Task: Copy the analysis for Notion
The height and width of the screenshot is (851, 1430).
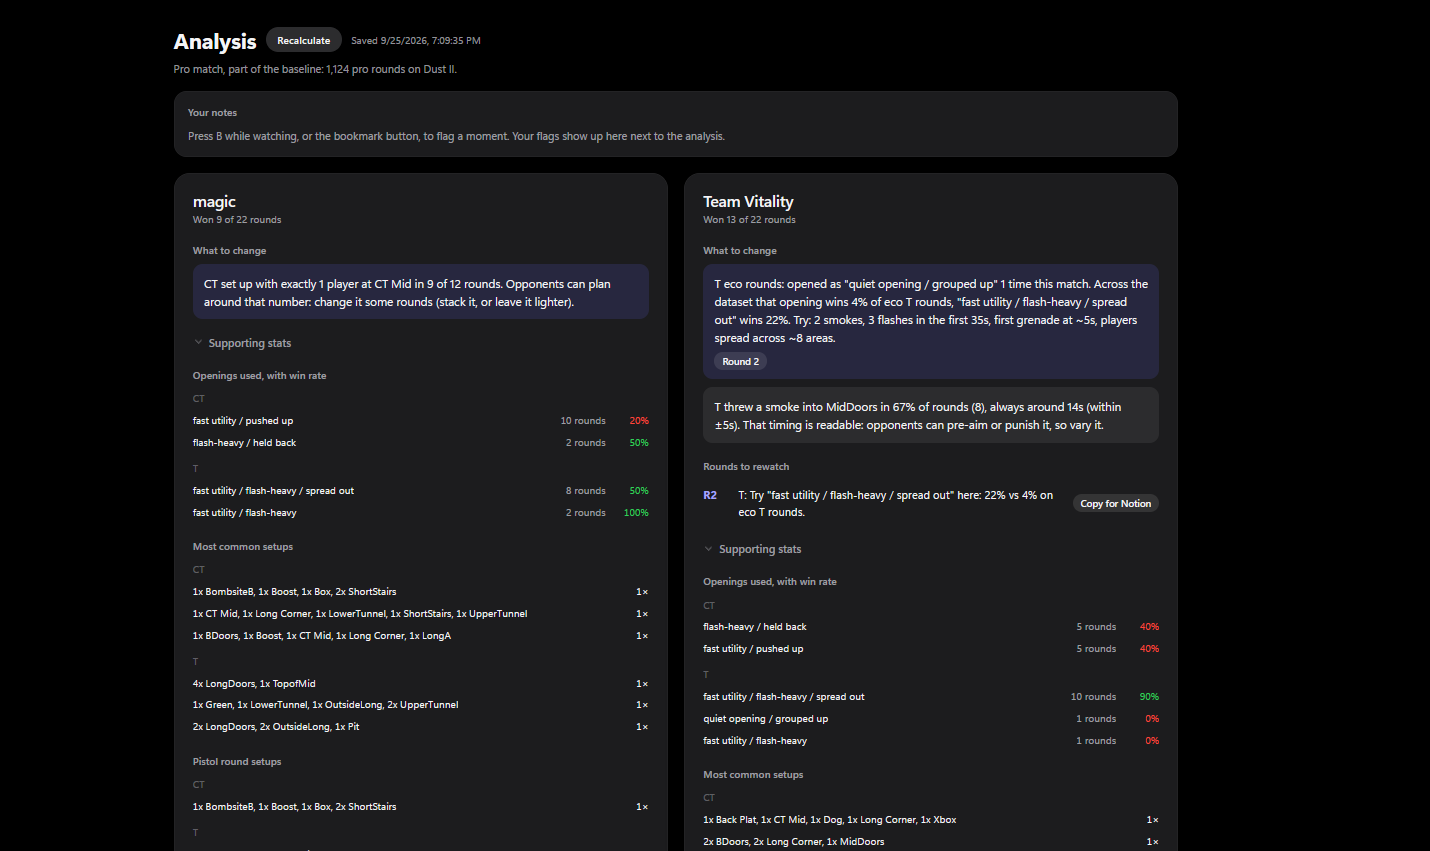Action: click(x=1115, y=504)
